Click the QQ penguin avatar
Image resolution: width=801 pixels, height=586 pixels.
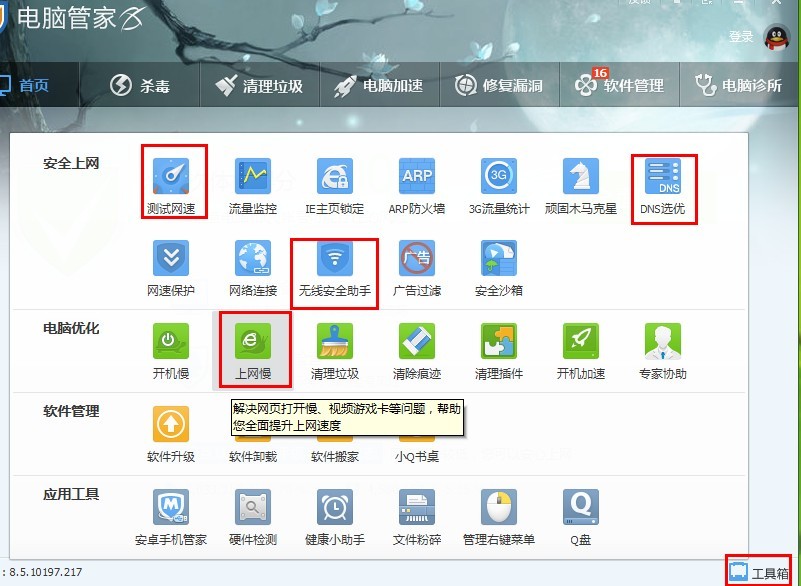coord(778,37)
